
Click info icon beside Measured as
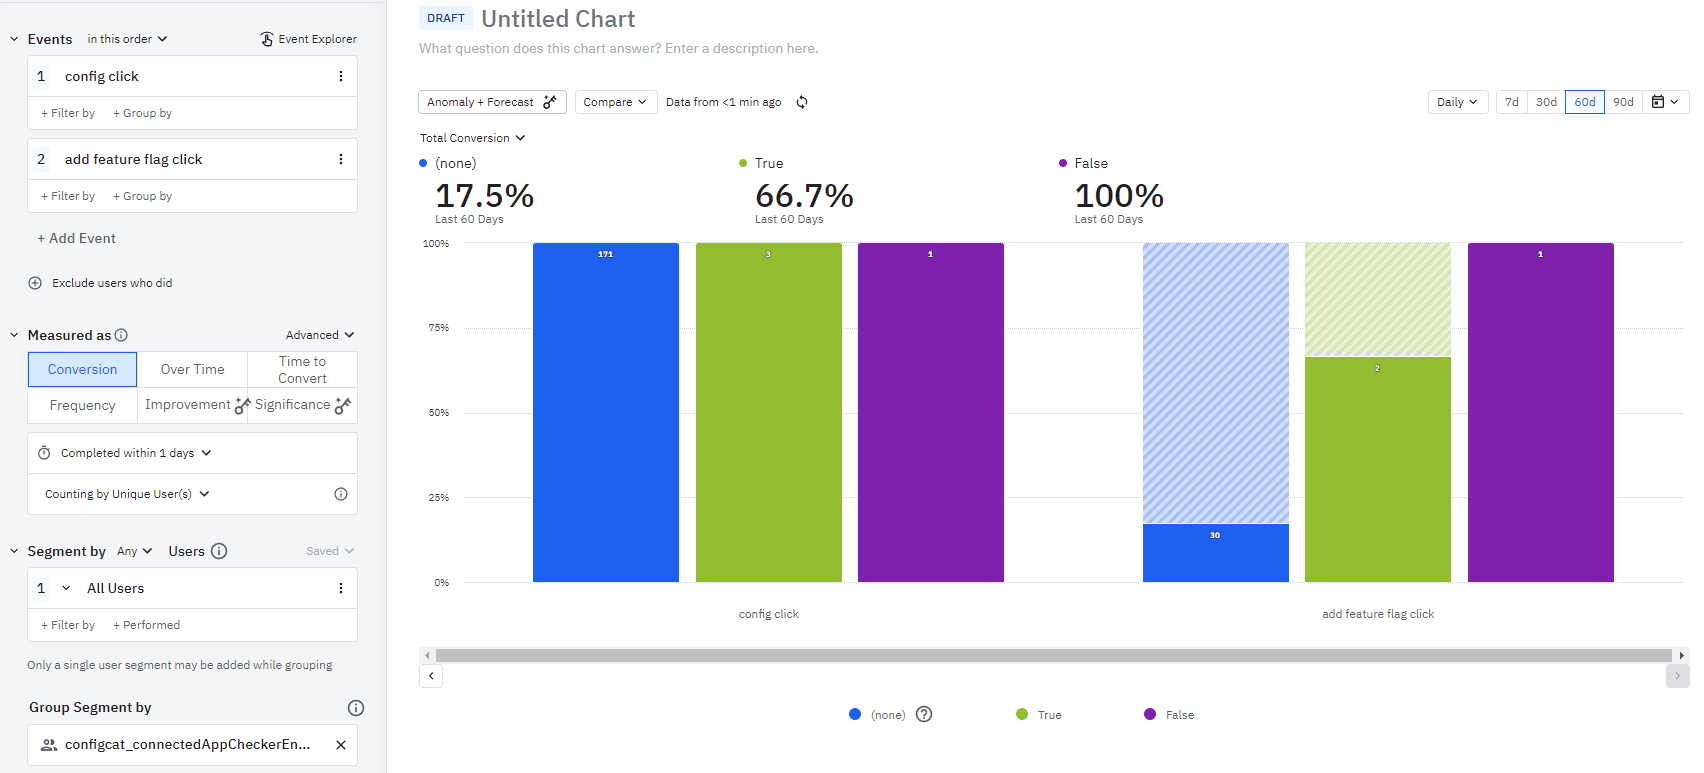pyautogui.click(x=121, y=335)
